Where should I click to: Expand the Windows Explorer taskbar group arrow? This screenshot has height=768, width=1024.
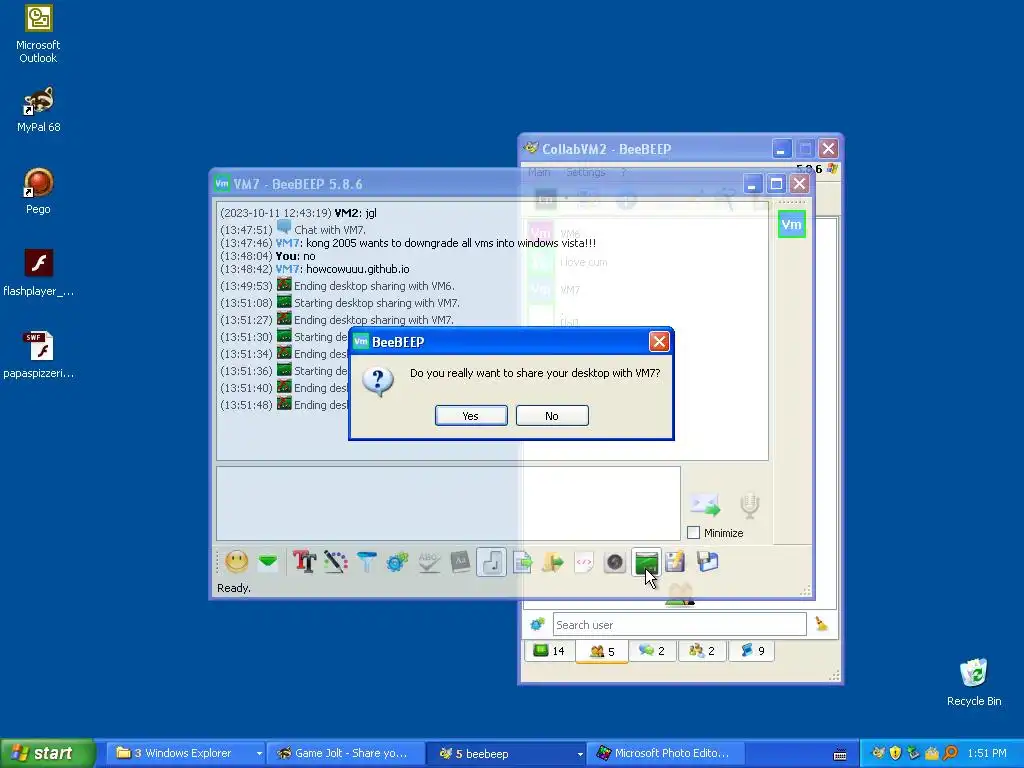coord(259,754)
